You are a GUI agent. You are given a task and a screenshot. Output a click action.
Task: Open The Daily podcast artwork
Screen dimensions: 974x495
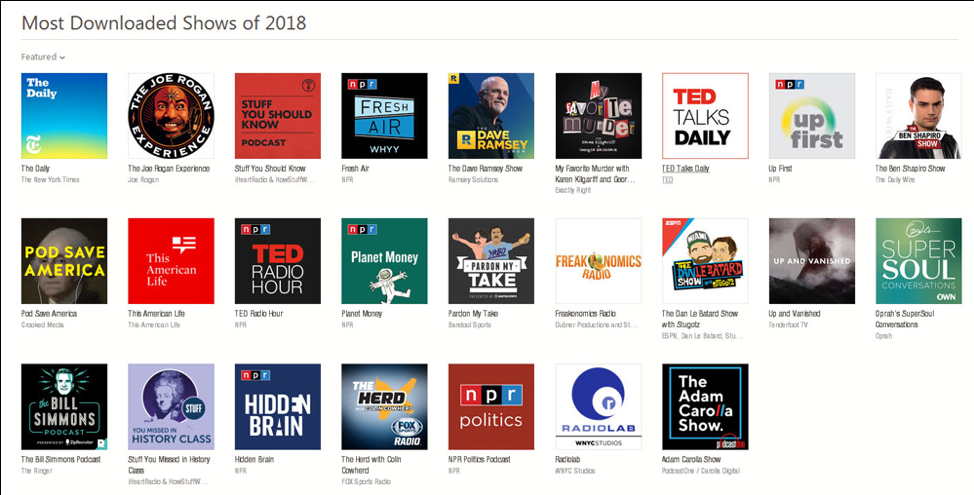pyautogui.click(x=64, y=116)
